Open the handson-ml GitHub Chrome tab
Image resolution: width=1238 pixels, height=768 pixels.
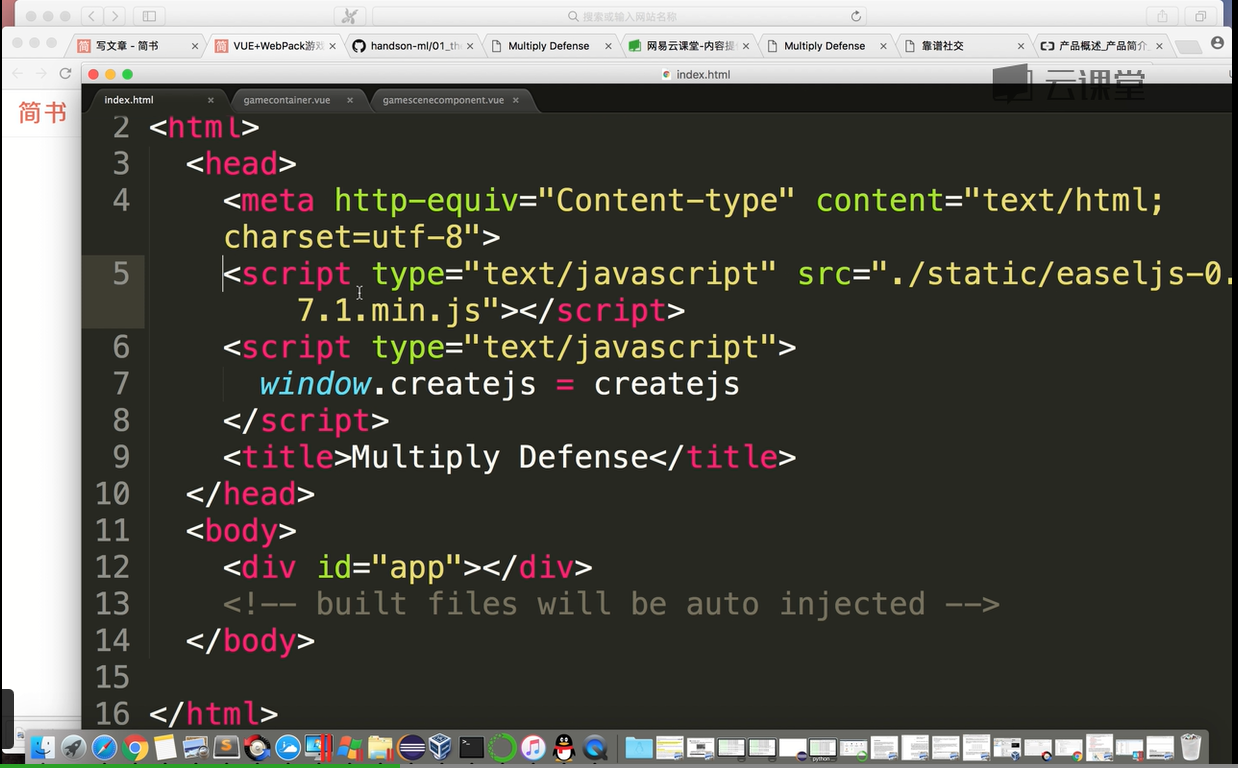(x=410, y=46)
